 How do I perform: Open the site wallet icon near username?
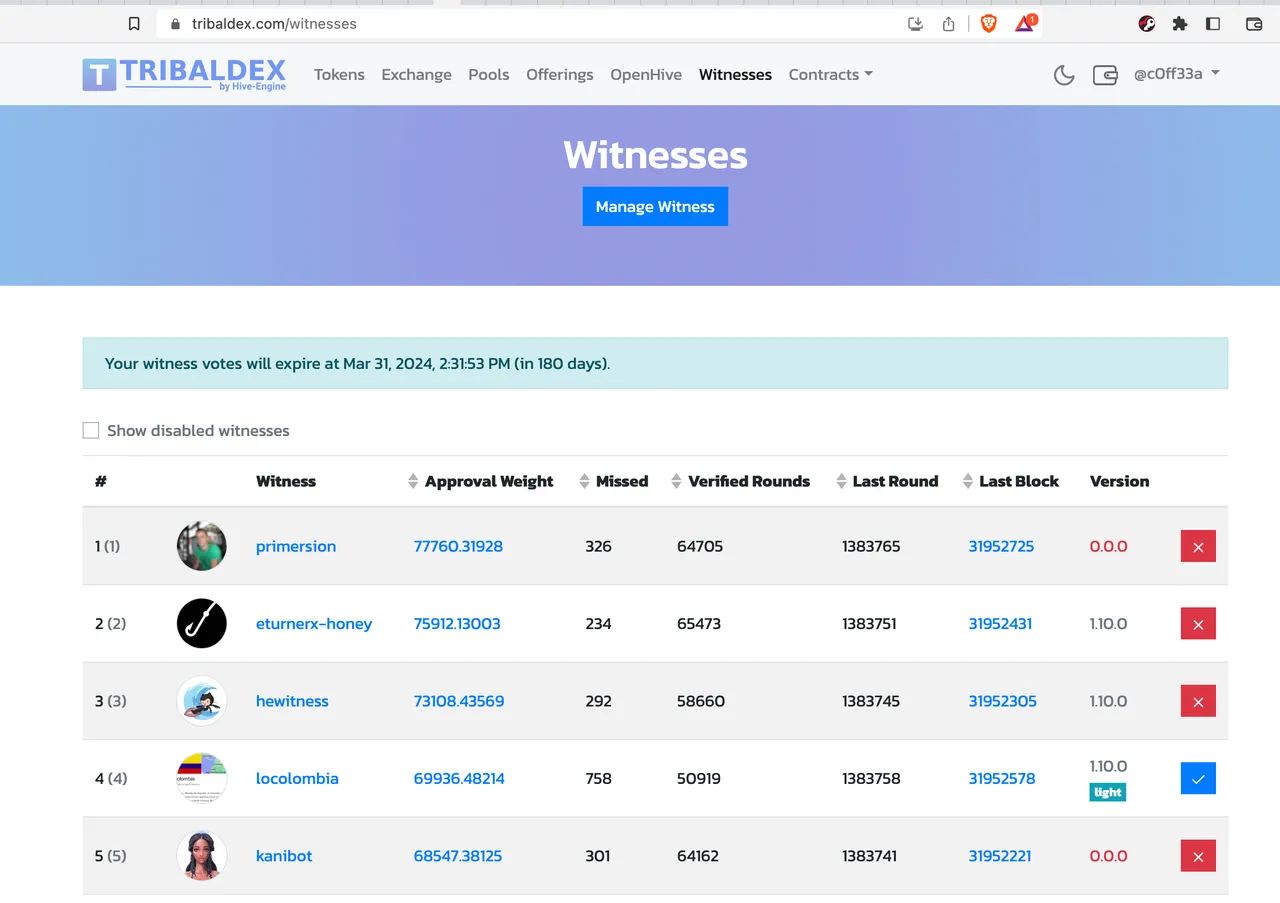point(1105,75)
